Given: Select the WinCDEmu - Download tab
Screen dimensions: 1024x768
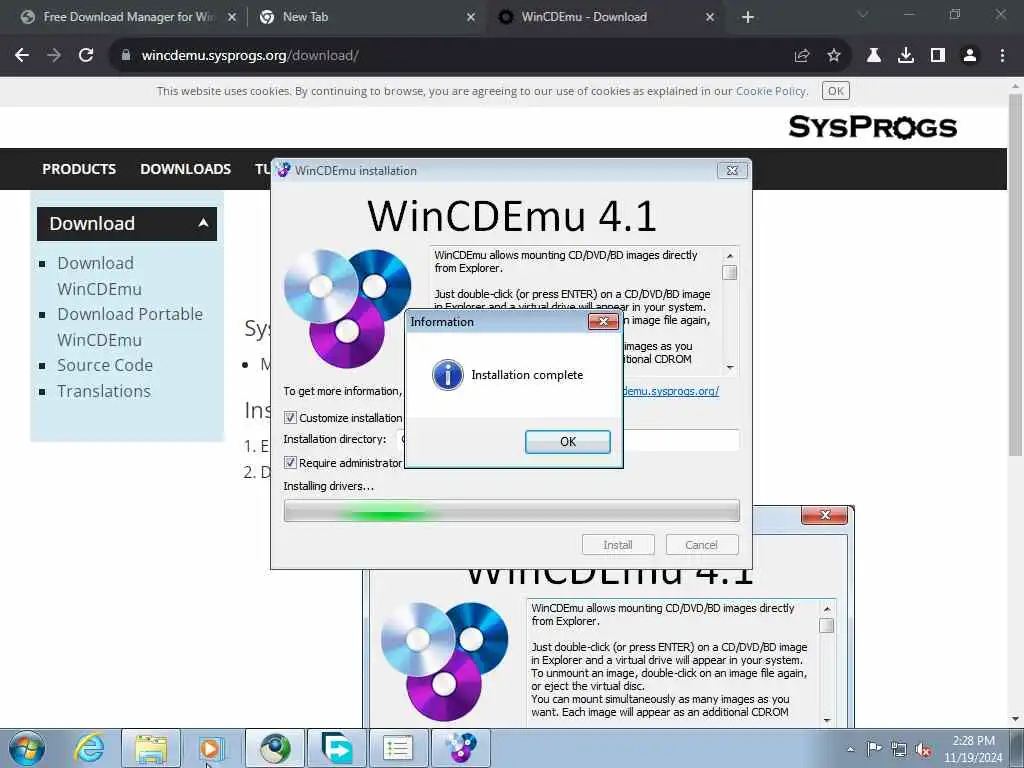Looking at the screenshot, I should pos(584,17).
